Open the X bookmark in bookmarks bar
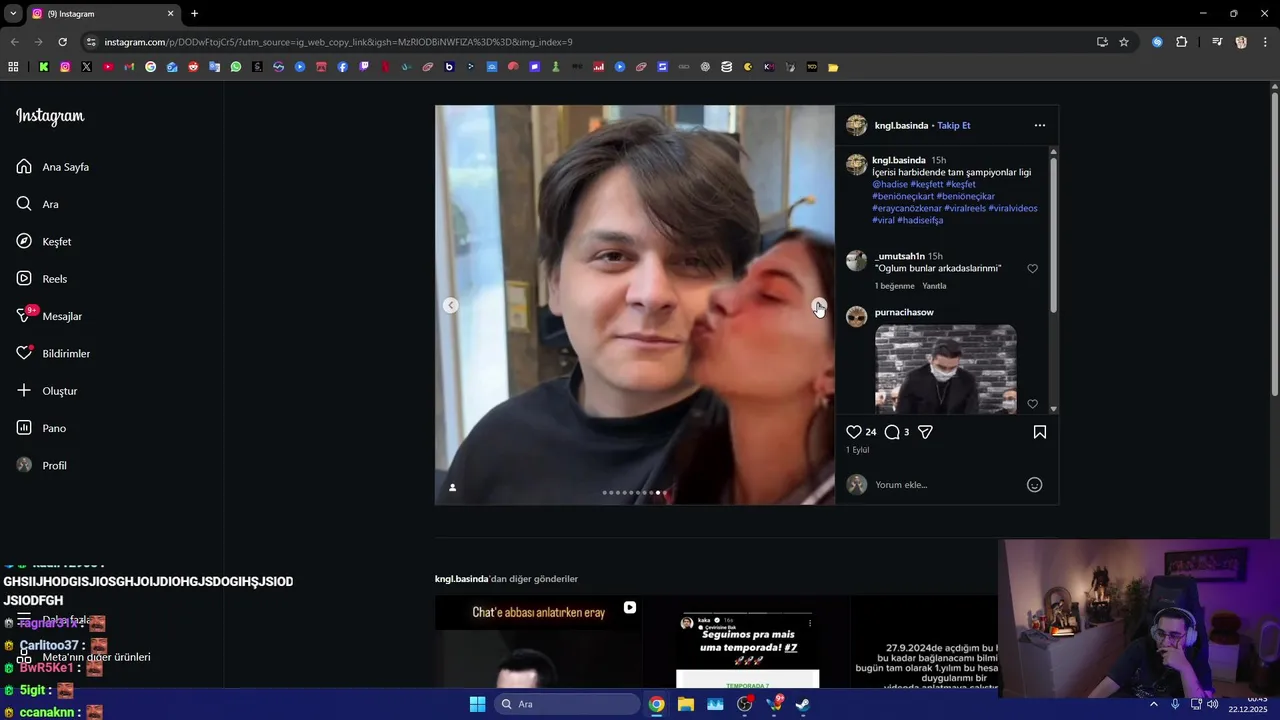 pyautogui.click(x=87, y=67)
